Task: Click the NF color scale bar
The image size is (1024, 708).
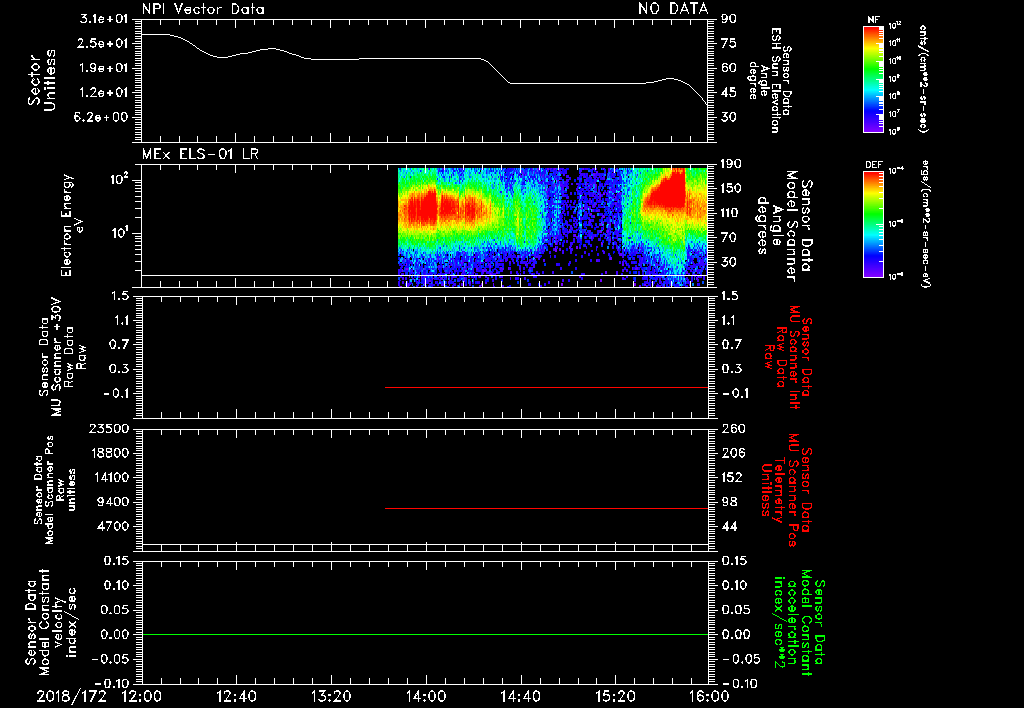Action: (873, 78)
